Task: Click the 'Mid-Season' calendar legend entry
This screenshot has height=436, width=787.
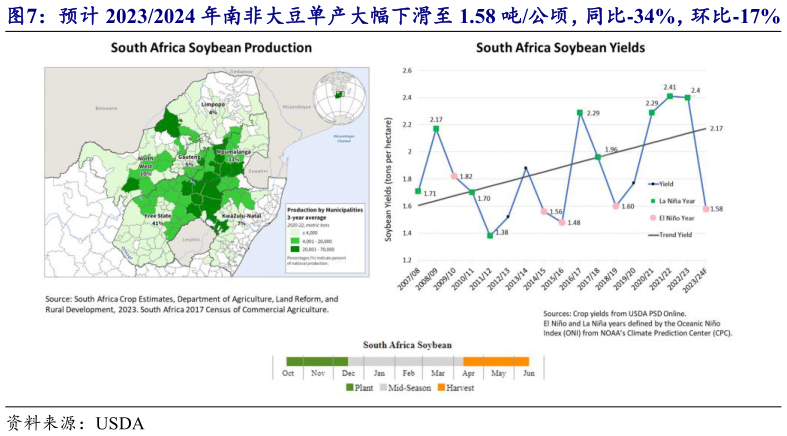Action: coord(405,388)
